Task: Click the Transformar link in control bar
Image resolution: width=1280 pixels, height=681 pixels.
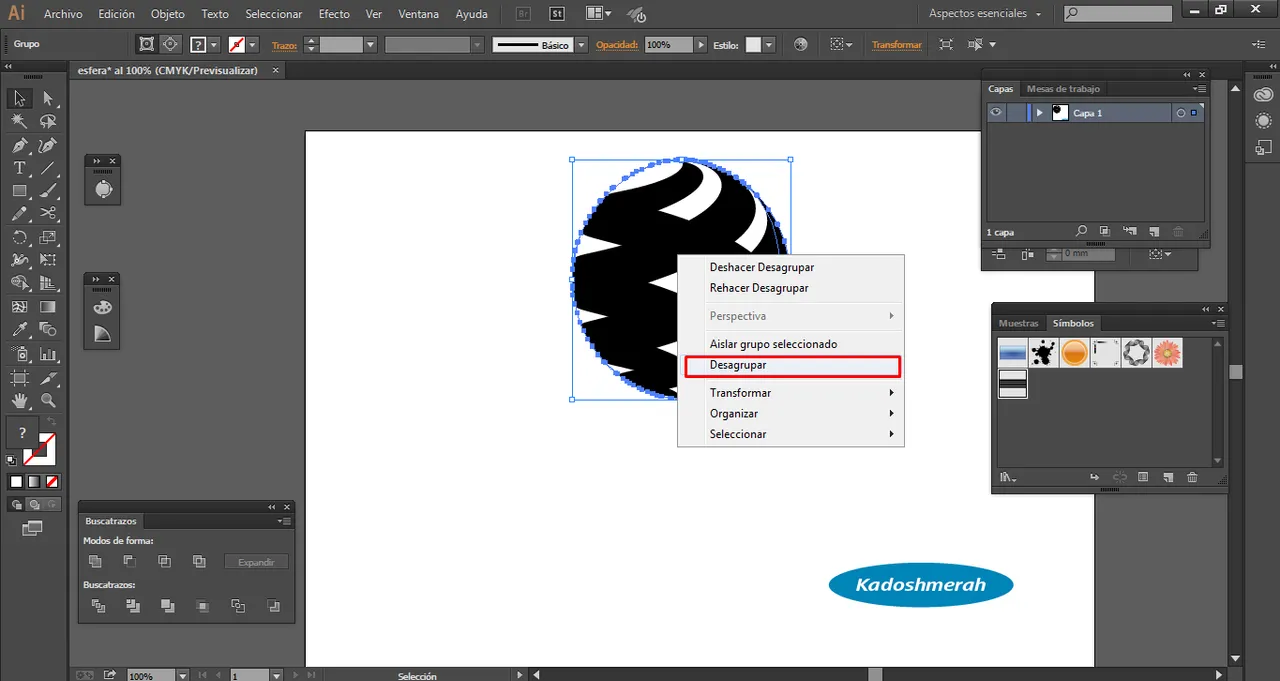Action: (x=896, y=45)
